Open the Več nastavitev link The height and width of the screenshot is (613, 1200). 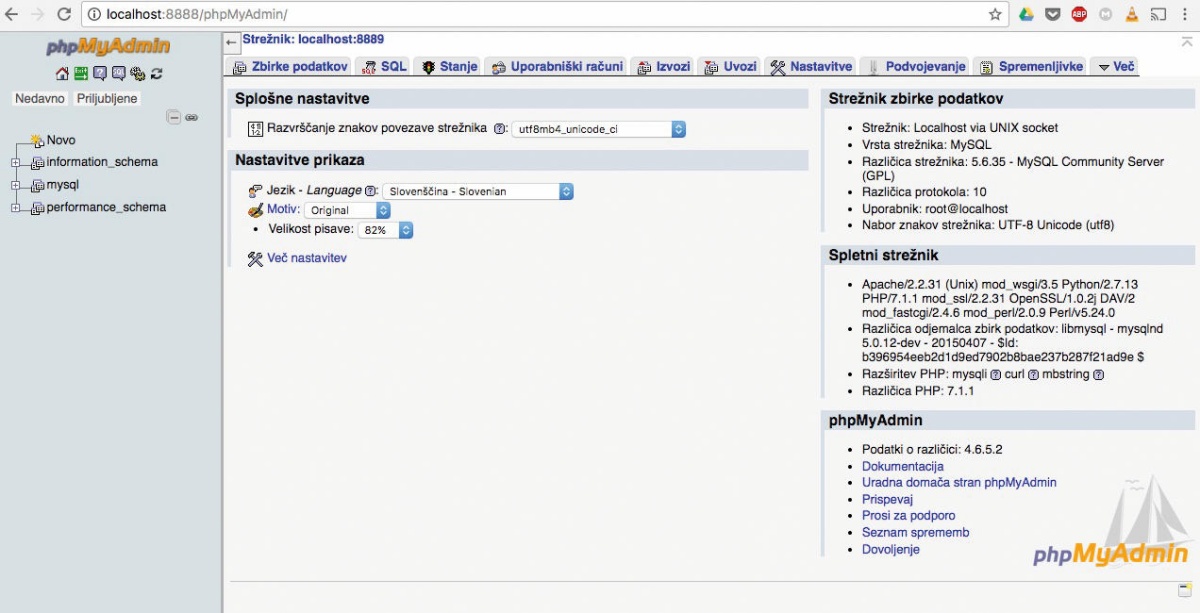coord(307,258)
